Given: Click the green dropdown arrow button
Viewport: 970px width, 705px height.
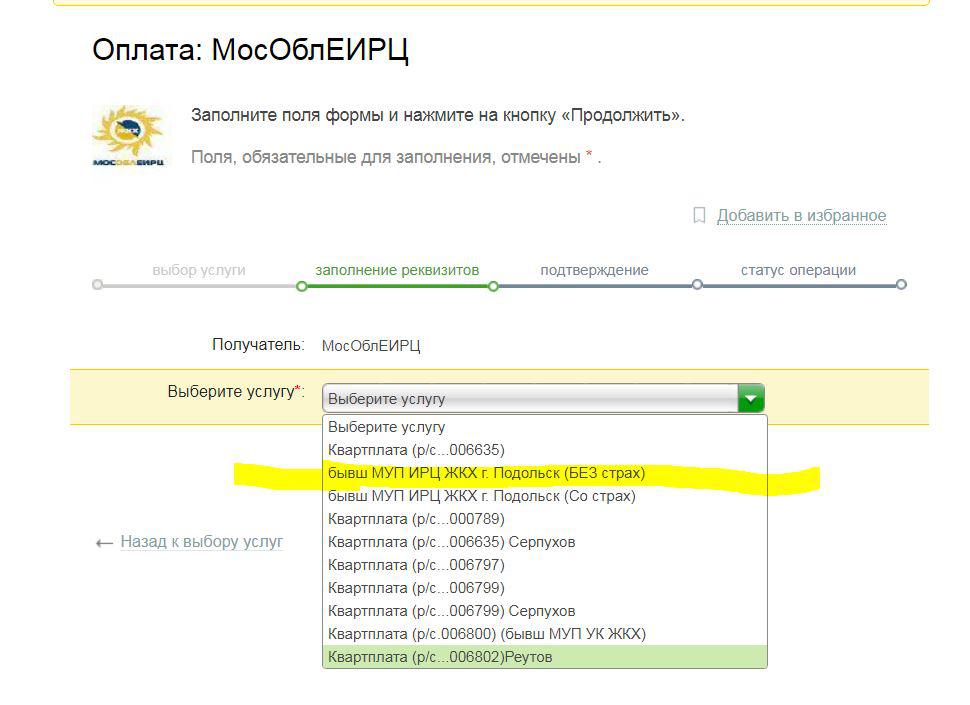Looking at the screenshot, I should click(751, 399).
